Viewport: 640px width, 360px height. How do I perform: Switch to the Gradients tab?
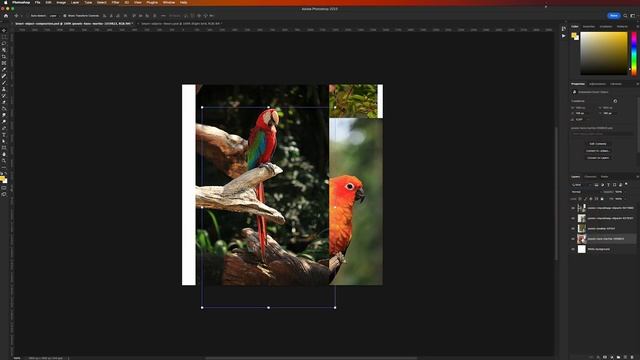(x=606, y=27)
